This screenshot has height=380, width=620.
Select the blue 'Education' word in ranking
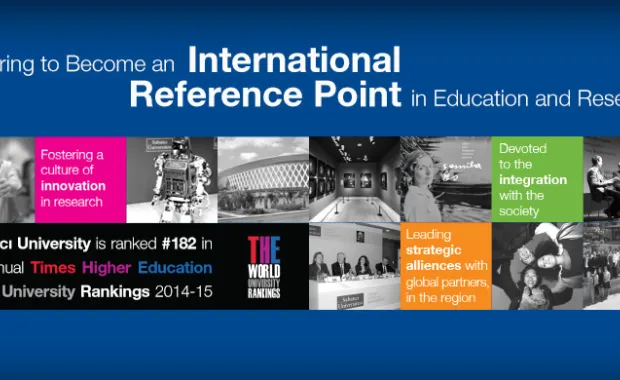pos(175,268)
